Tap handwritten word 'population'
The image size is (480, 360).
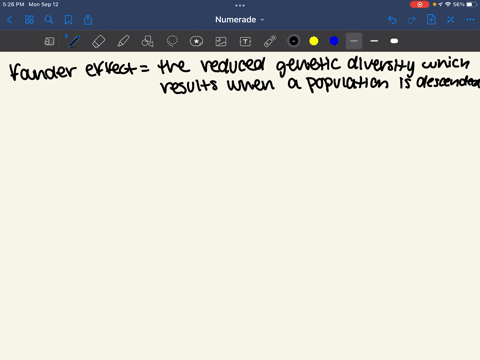click(347, 84)
